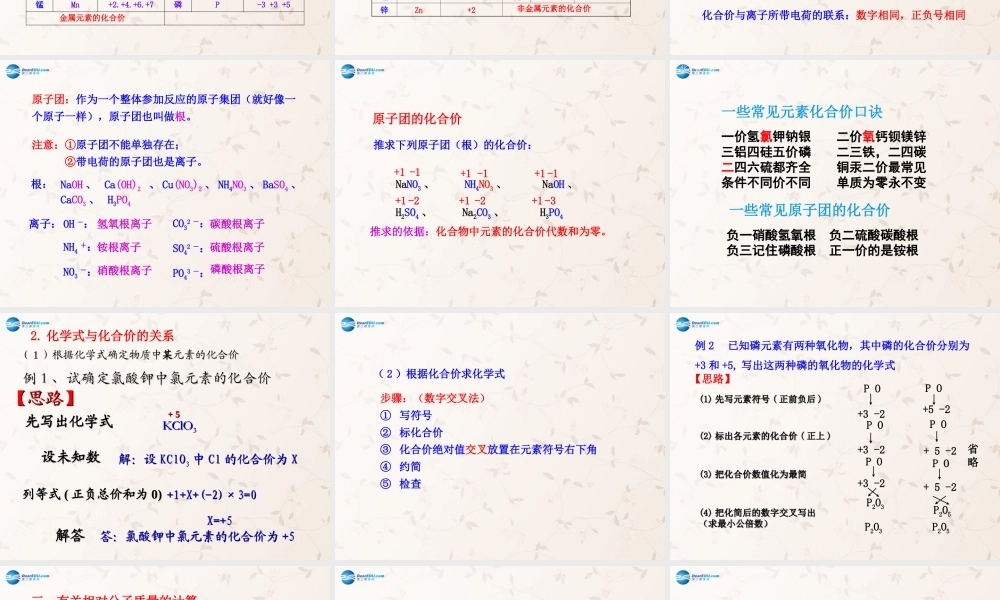Click the DearEDU logo on the bottom-right partial slide
The height and width of the screenshot is (600, 1000).
tap(685, 578)
